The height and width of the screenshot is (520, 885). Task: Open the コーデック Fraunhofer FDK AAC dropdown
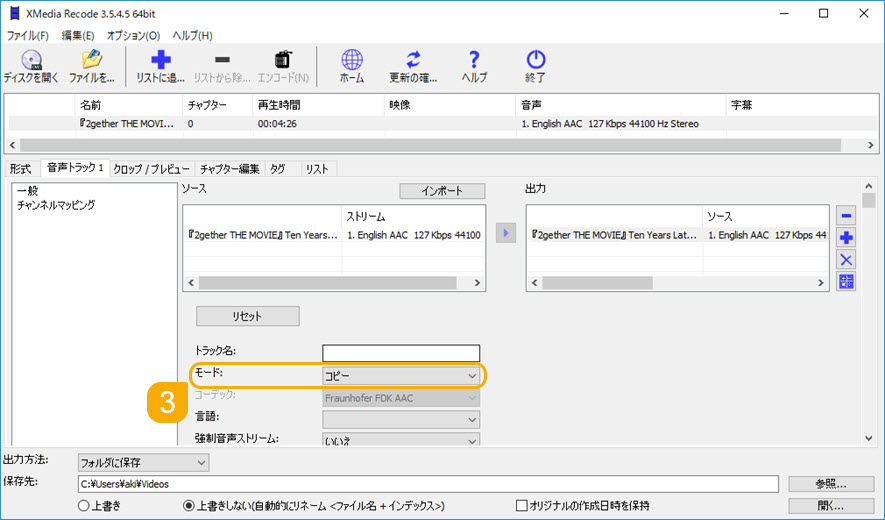[401, 398]
